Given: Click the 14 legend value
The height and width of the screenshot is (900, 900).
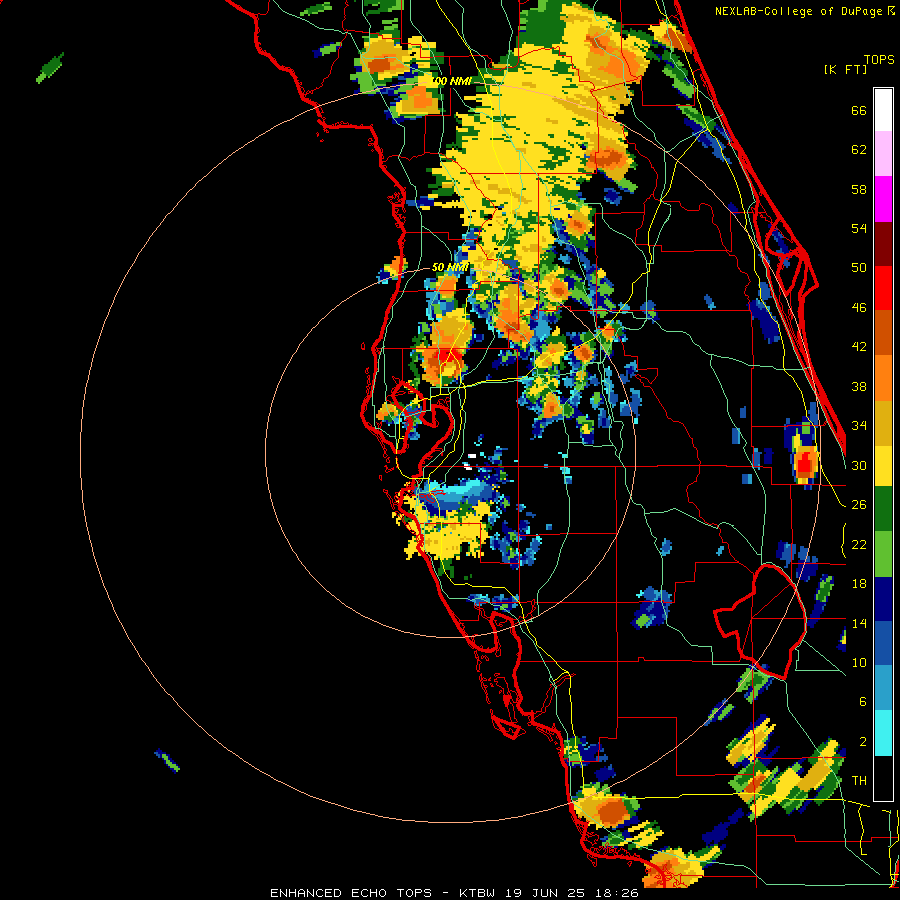Looking at the screenshot, I should [859, 623].
